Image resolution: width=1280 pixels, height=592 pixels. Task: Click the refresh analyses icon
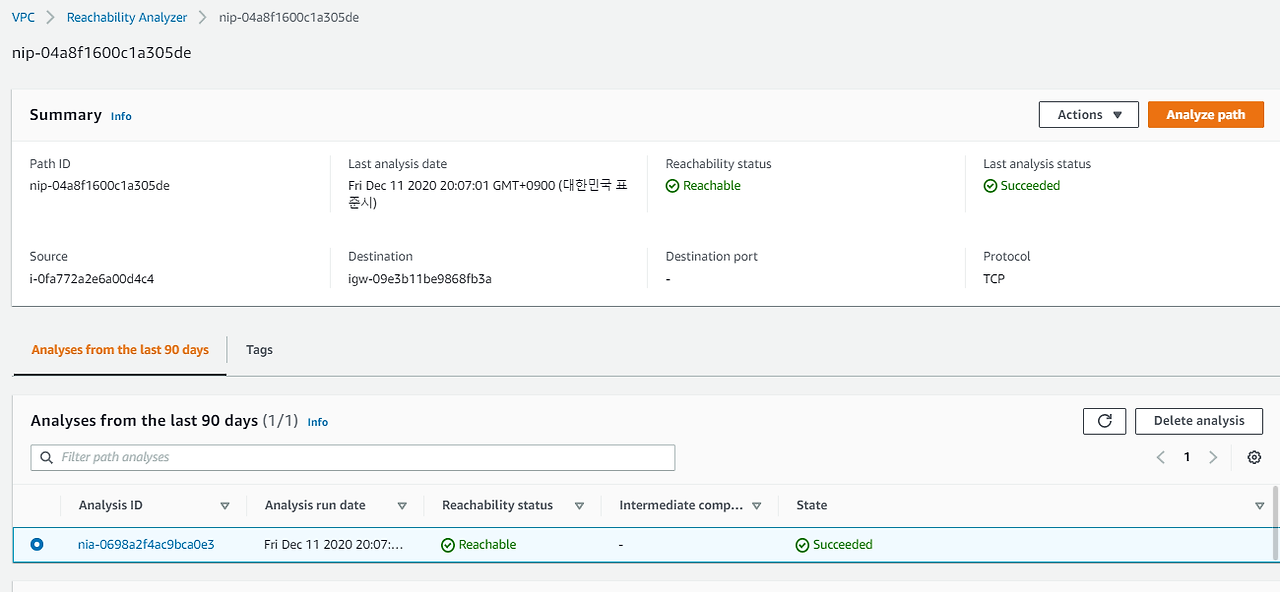(1104, 421)
